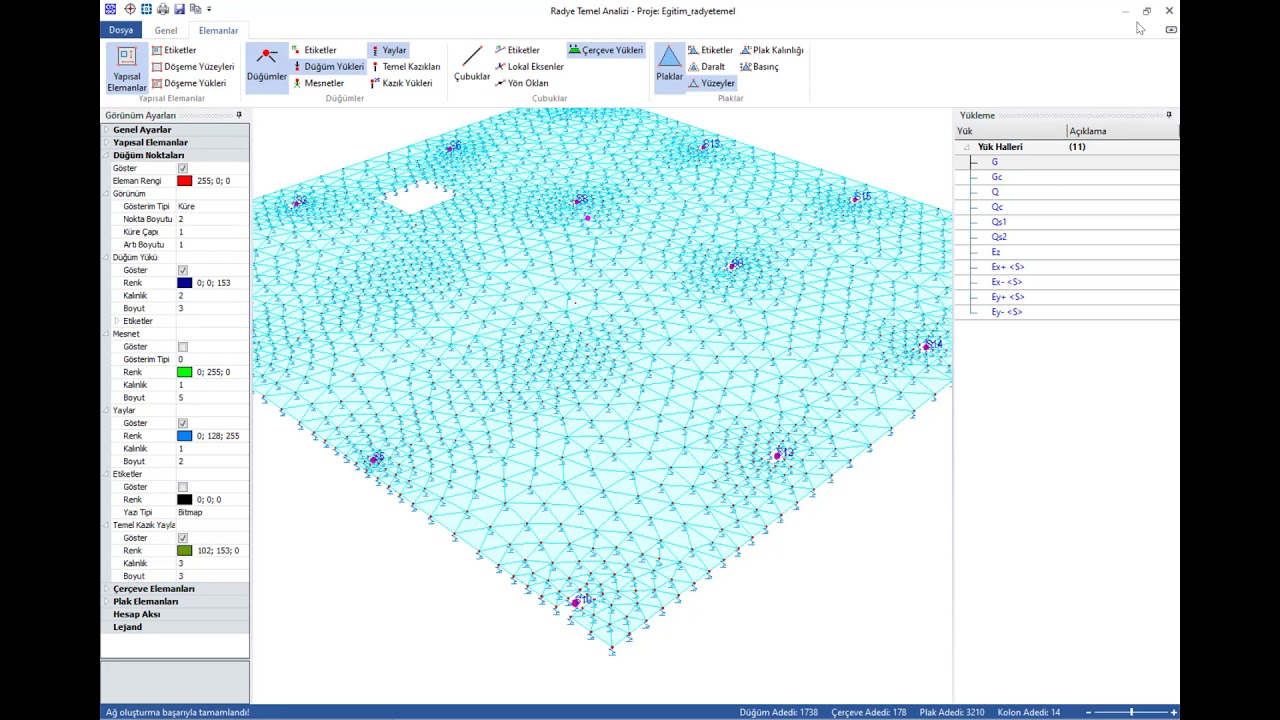
Task: Toggle Göster checkbox under Temel Kazık Yayları
Action: [182, 538]
